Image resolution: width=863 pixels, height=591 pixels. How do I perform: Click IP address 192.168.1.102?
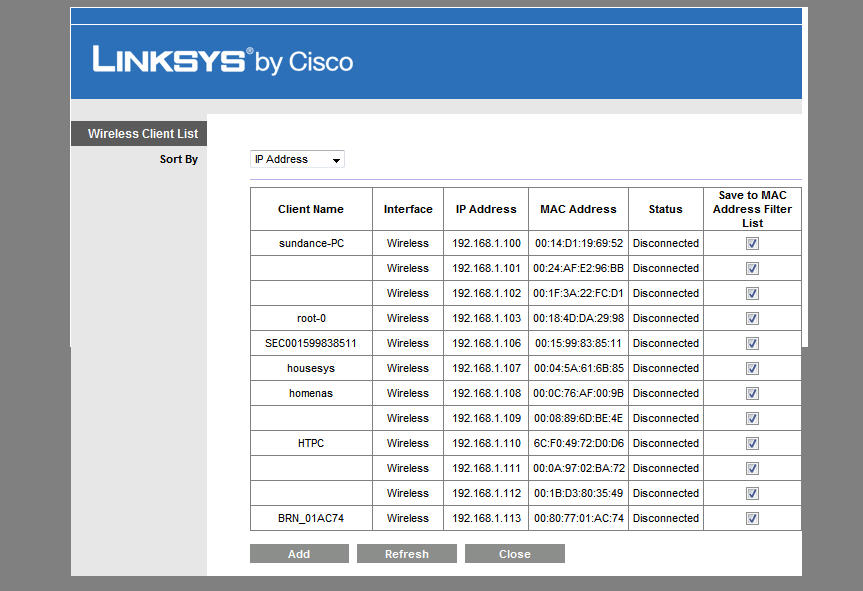click(486, 293)
